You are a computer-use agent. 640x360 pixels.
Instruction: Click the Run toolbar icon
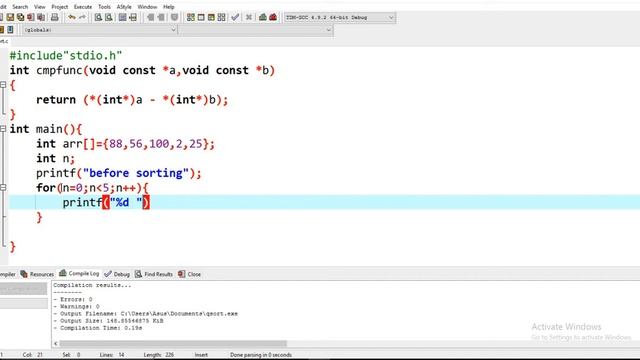[201, 17]
